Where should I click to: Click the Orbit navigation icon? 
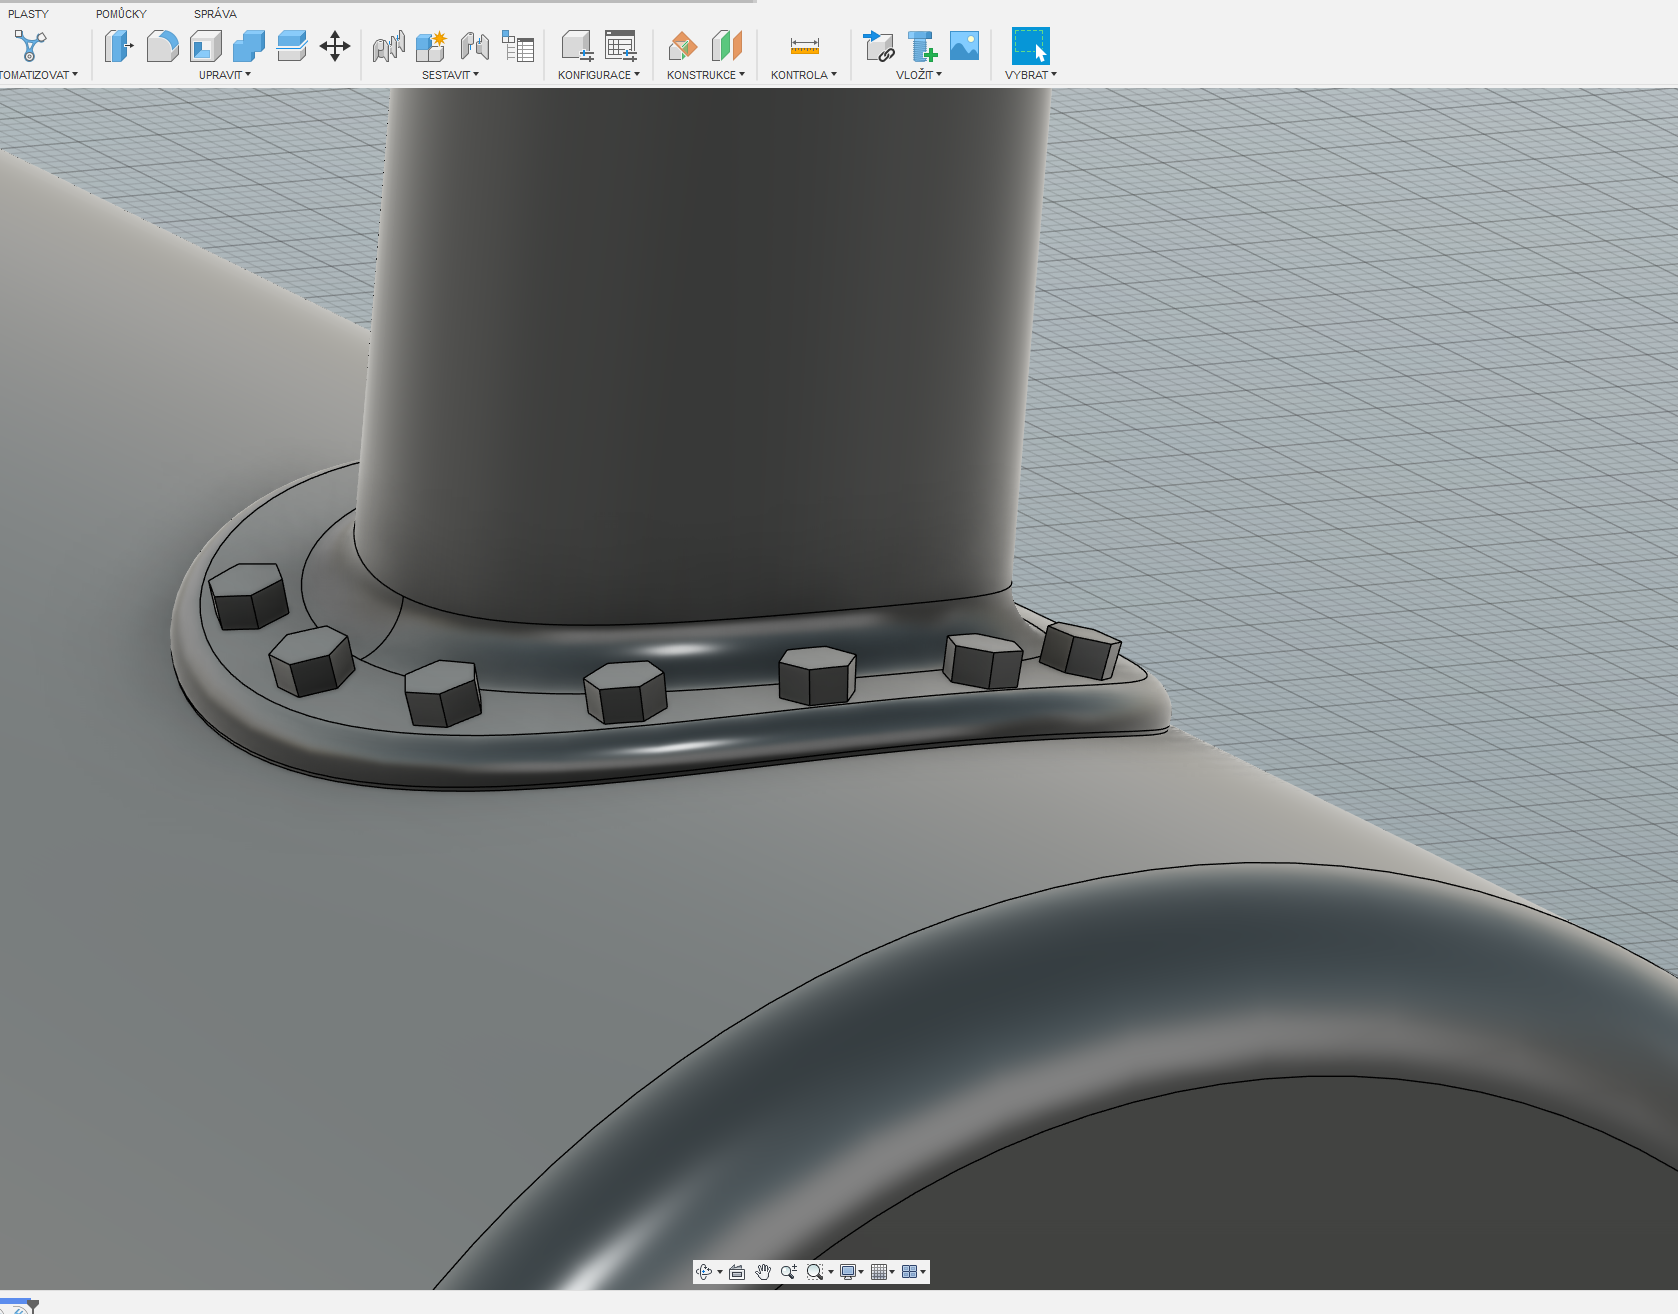pyautogui.click(x=704, y=1272)
